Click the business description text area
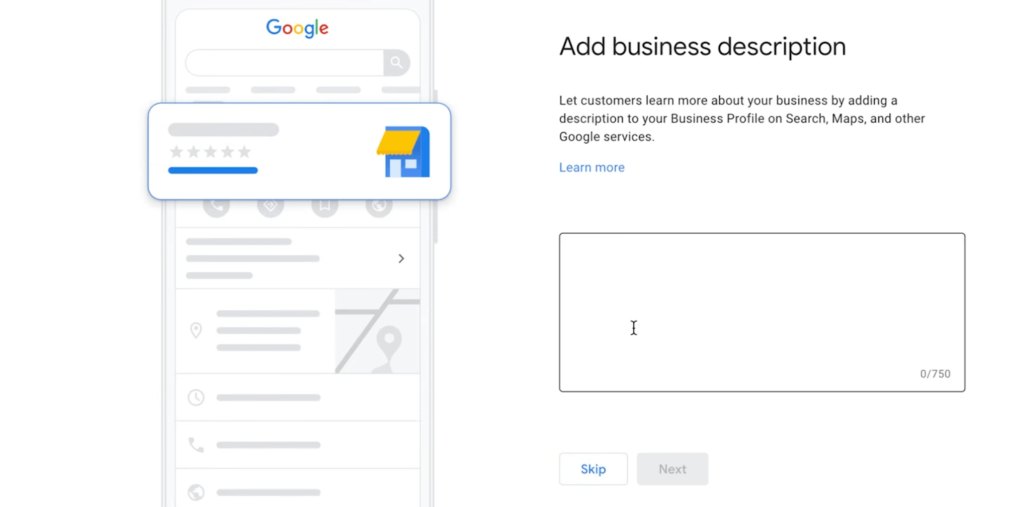 tap(761, 312)
